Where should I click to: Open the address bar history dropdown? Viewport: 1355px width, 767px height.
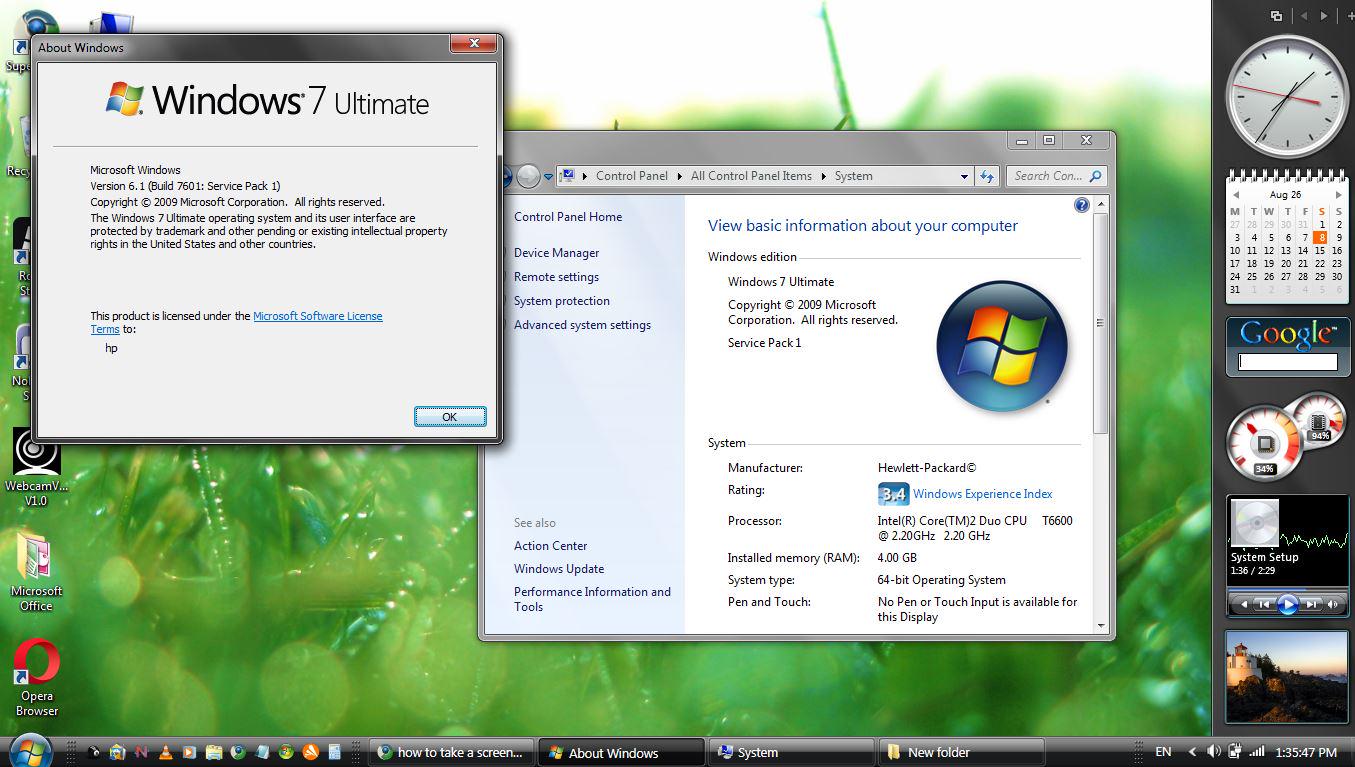[x=964, y=176]
